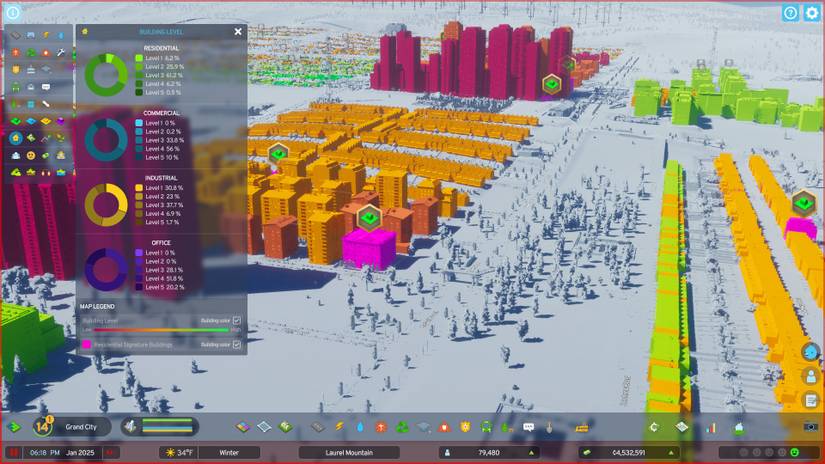Open the Map Tiles icon in toolbar
The image size is (825, 464).
click(x=682, y=427)
